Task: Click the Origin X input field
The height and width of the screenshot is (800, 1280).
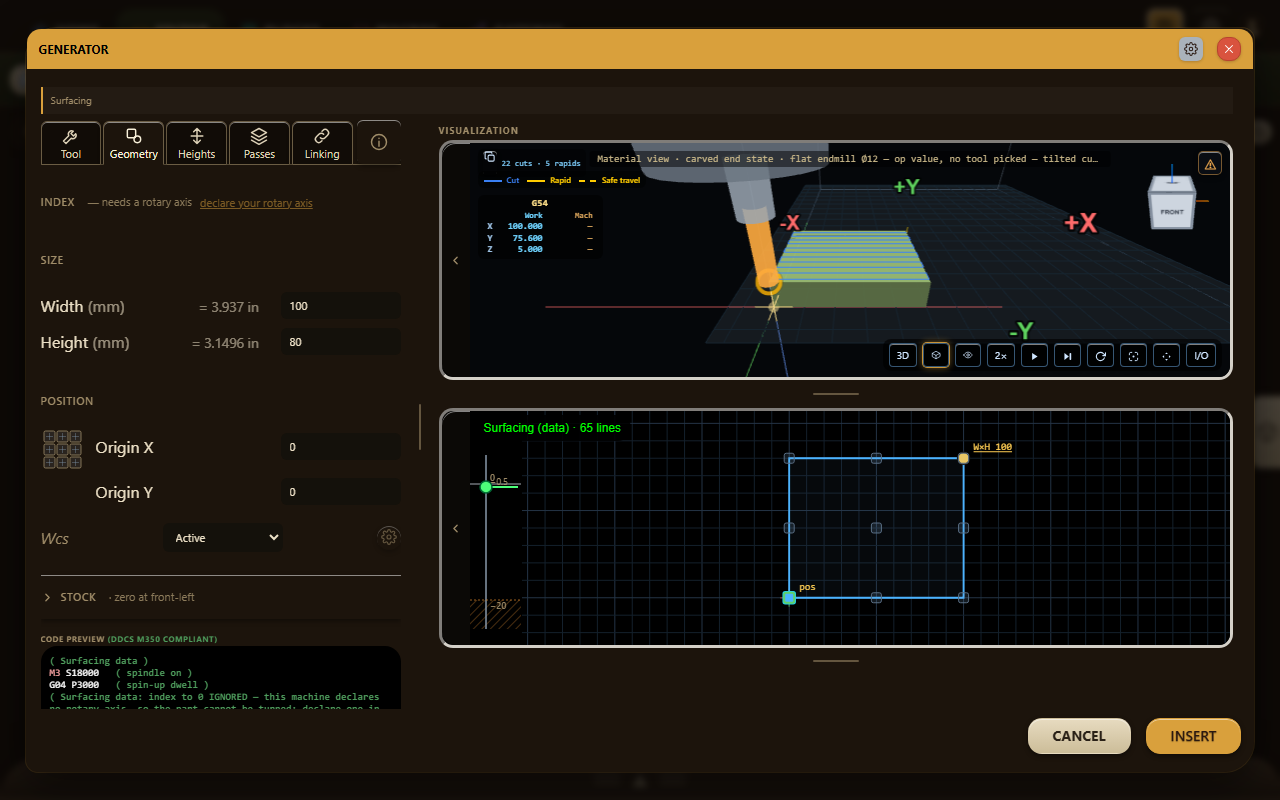Action: tap(341, 447)
